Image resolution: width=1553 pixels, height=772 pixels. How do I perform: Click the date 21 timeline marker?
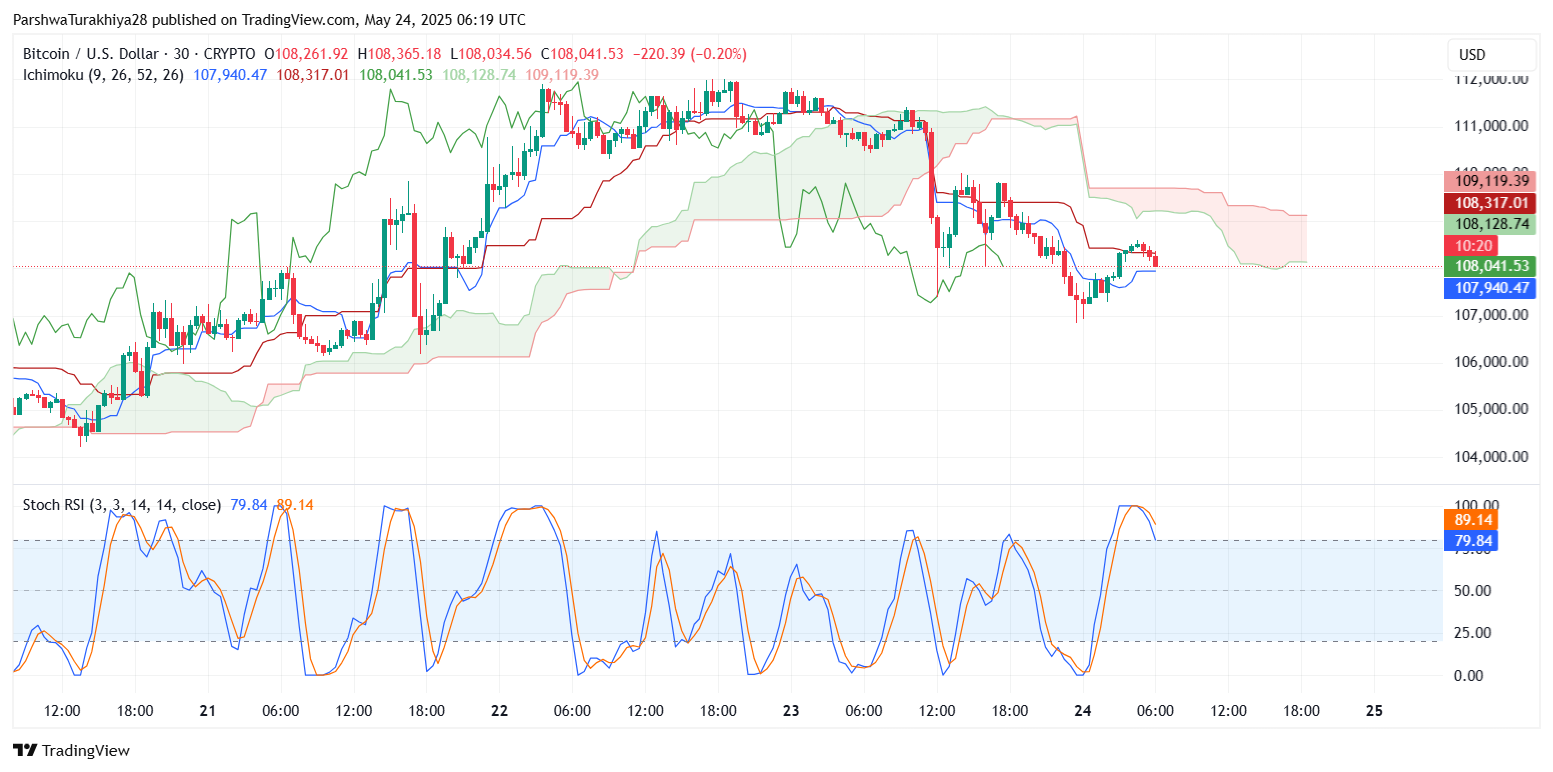(207, 711)
